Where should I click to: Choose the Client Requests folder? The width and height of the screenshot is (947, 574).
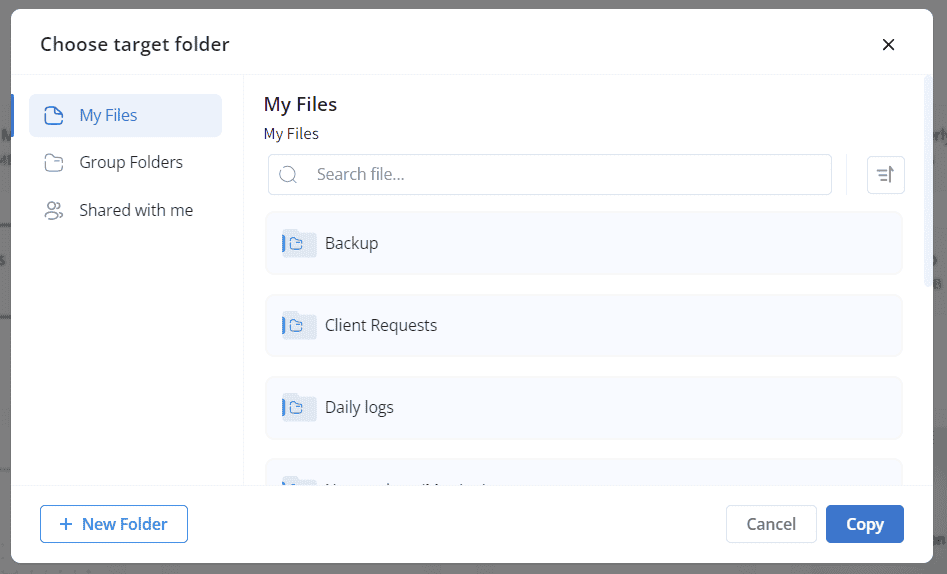[x=583, y=325]
